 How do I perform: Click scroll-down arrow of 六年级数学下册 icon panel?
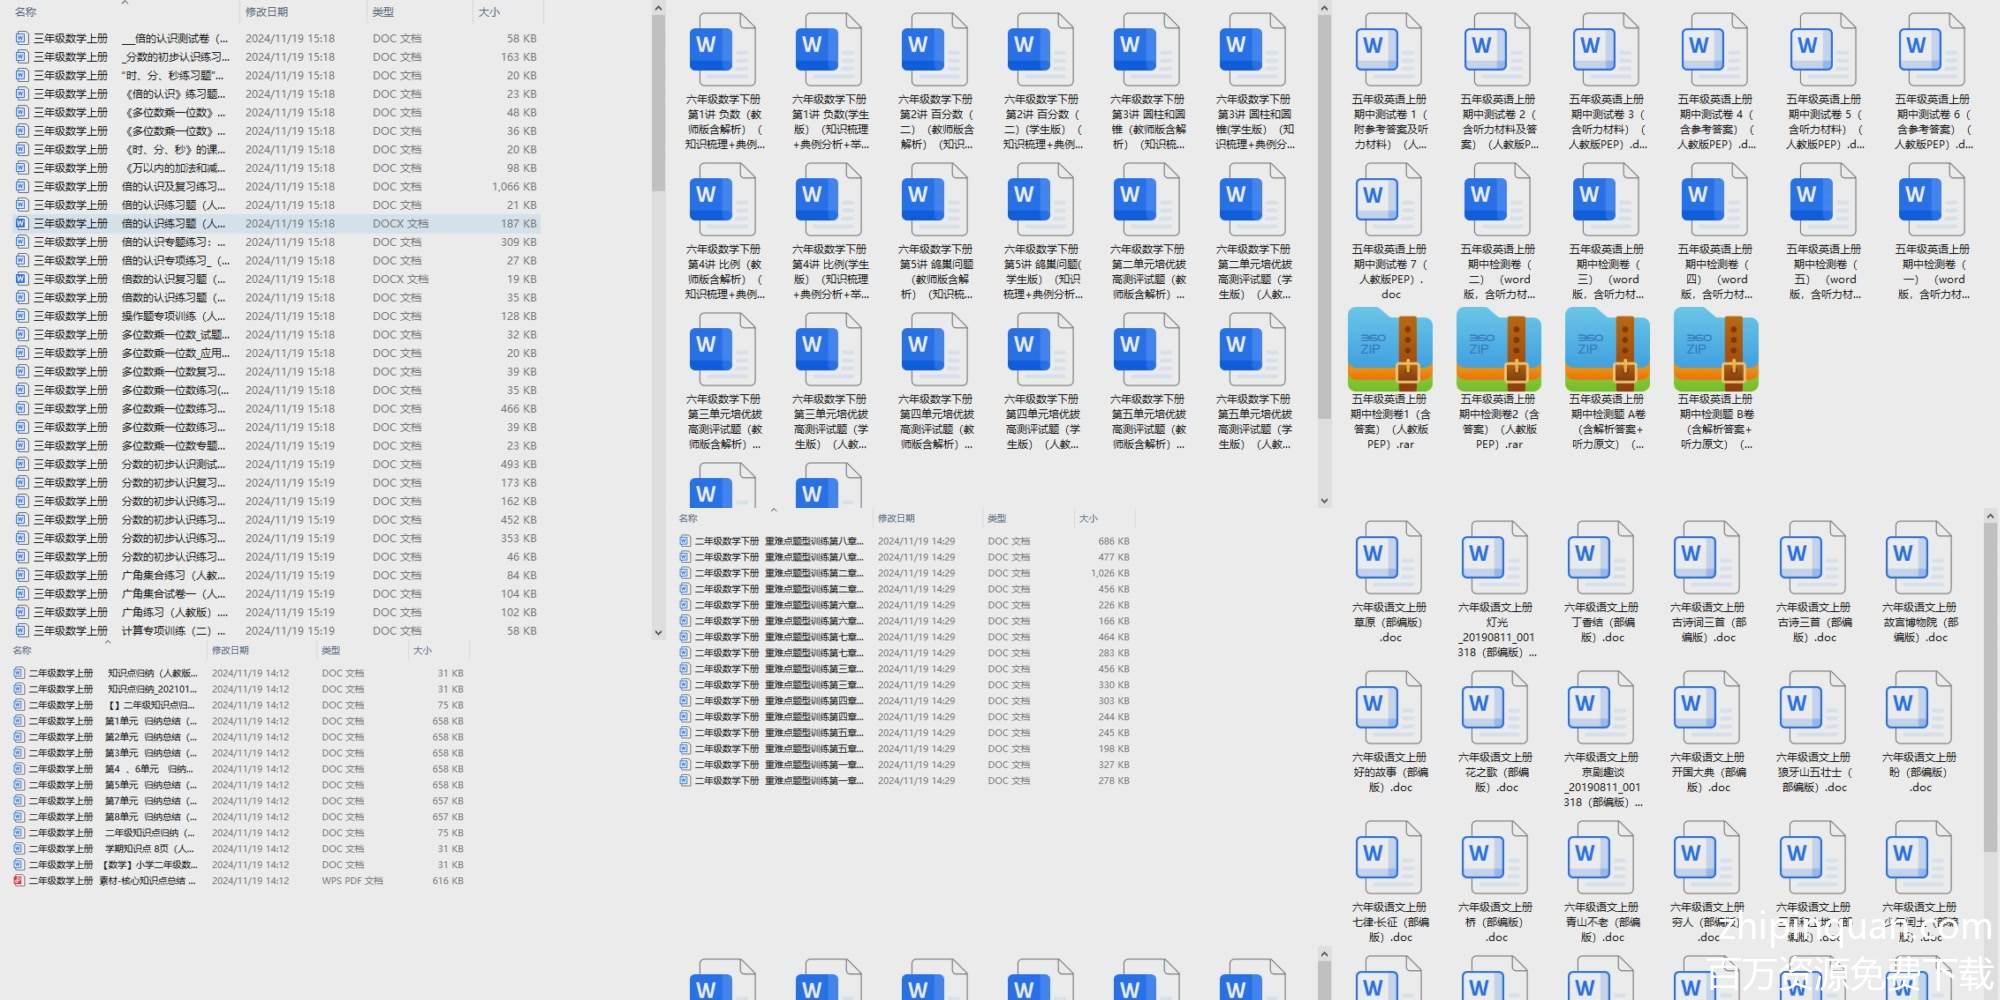pos(1324,501)
